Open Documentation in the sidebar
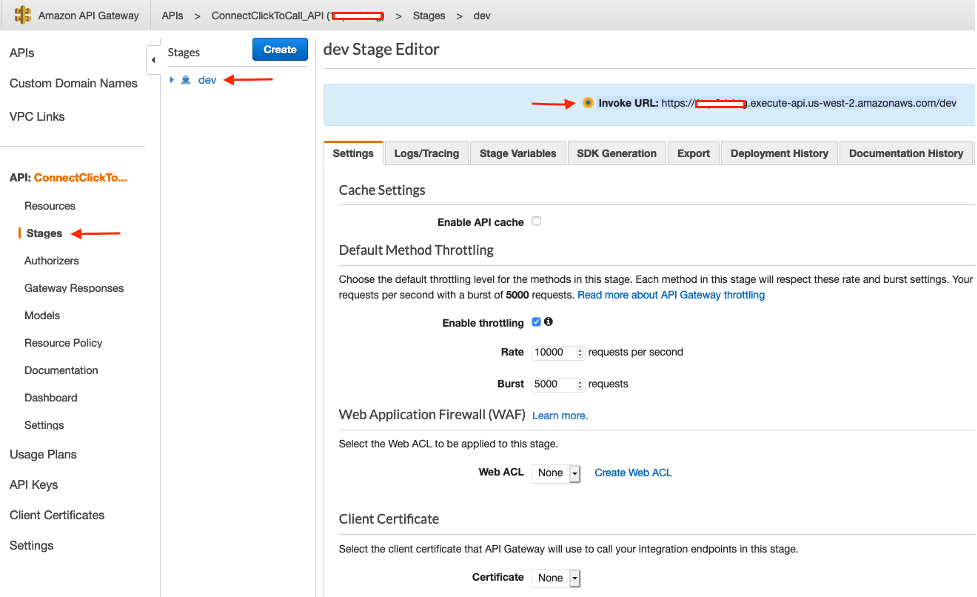This screenshot has width=977, height=597. [x=61, y=370]
